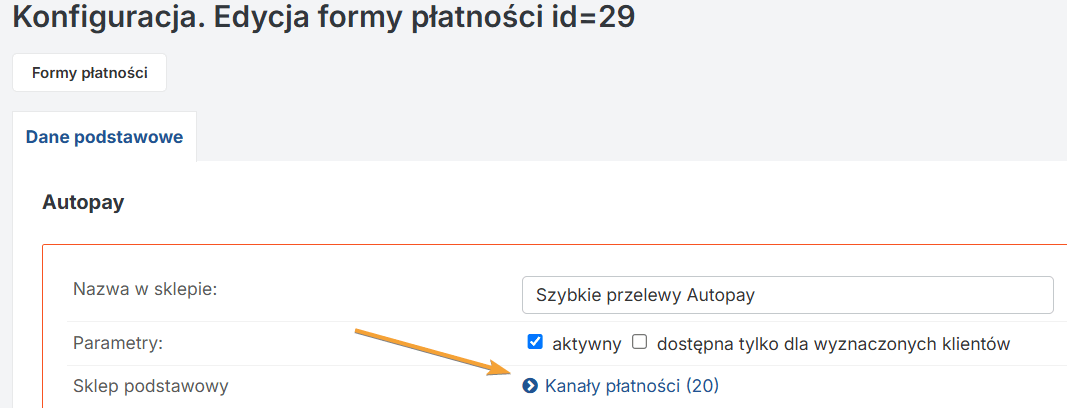Screen dimensions: 1067x408
Task: Select the Sklep podstawowy row label
Action: tap(150, 387)
